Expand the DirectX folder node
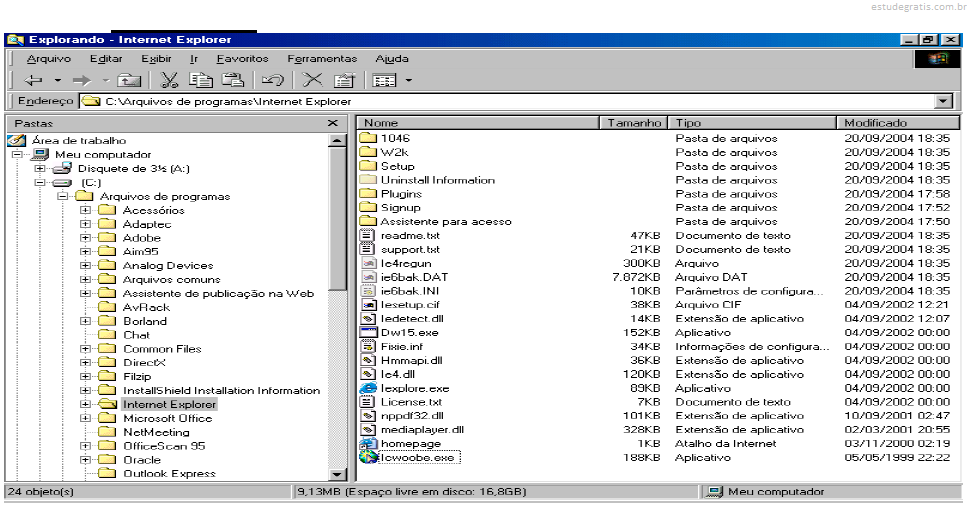The image size is (968, 506). tap(86, 362)
